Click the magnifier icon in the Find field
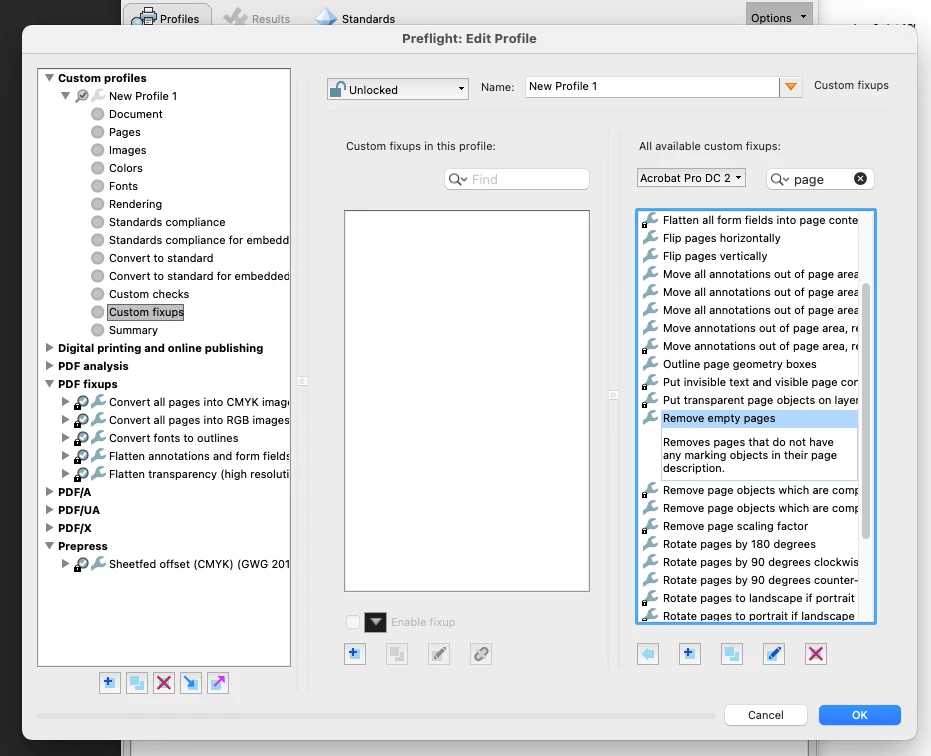Image resolution: width=931 pixels, height=756 pixels. click(457, 179)
